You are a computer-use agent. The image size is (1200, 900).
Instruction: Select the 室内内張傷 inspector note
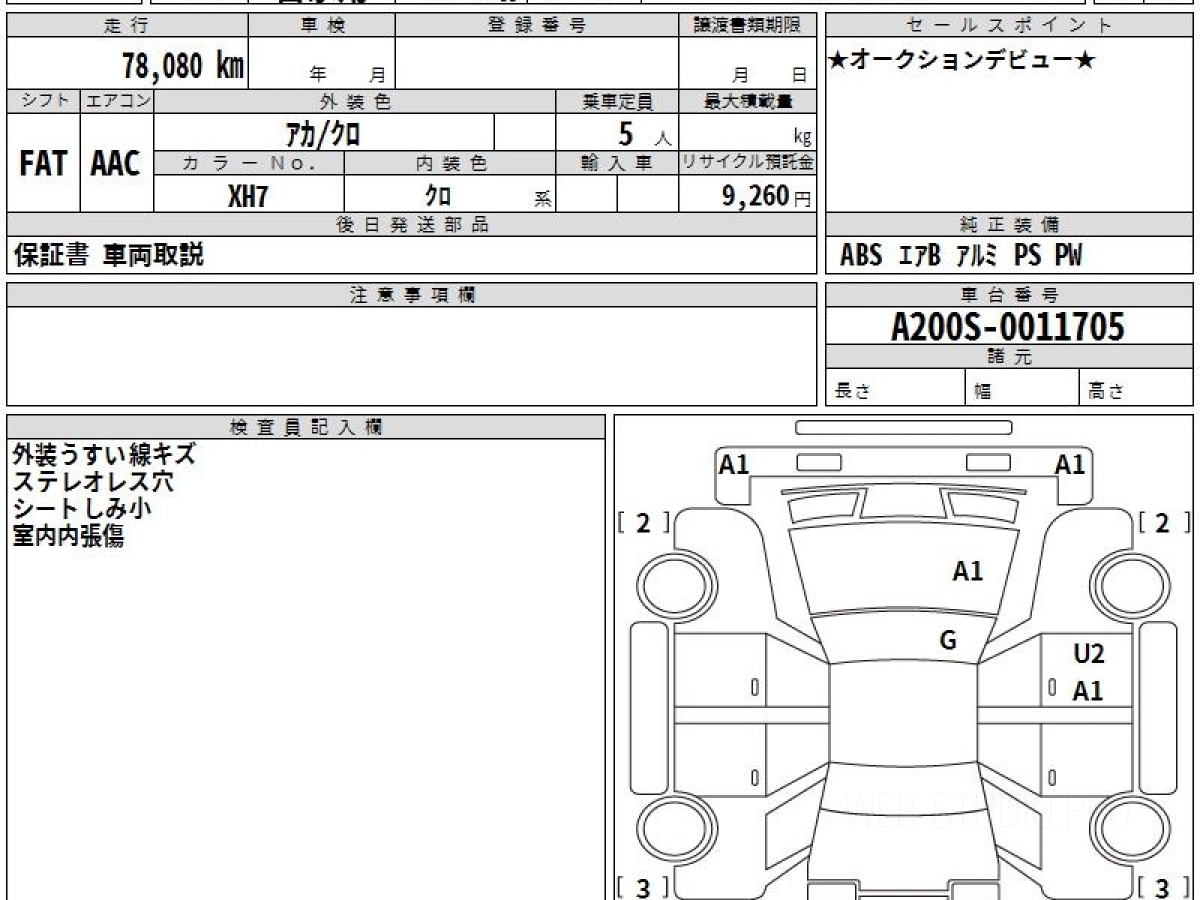tap(68, 536)
